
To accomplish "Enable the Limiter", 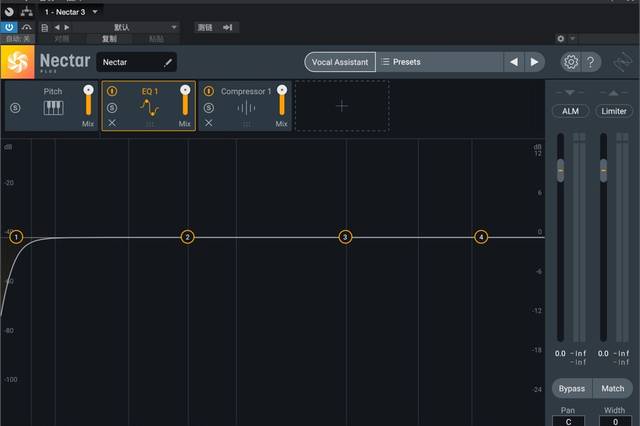I will [x=613, y=111].
